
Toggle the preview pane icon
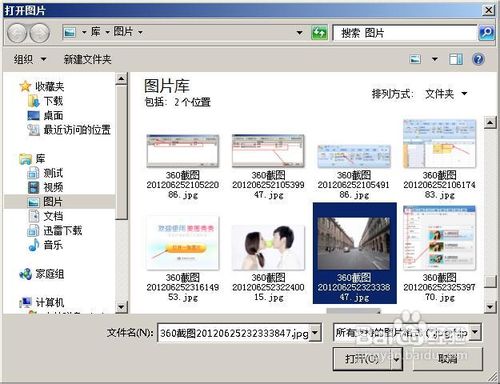[x=456, y=60]
